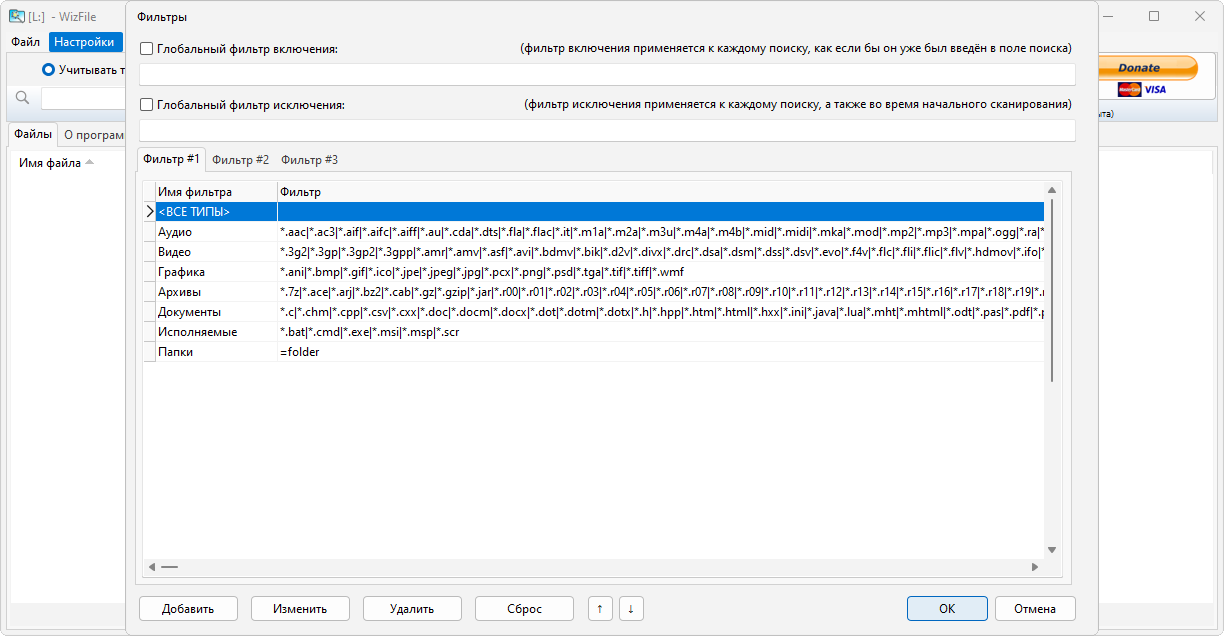1224x636 pixels.
Task: Click the vertical scrollbar thumb of filter list
Action: 1051,291
